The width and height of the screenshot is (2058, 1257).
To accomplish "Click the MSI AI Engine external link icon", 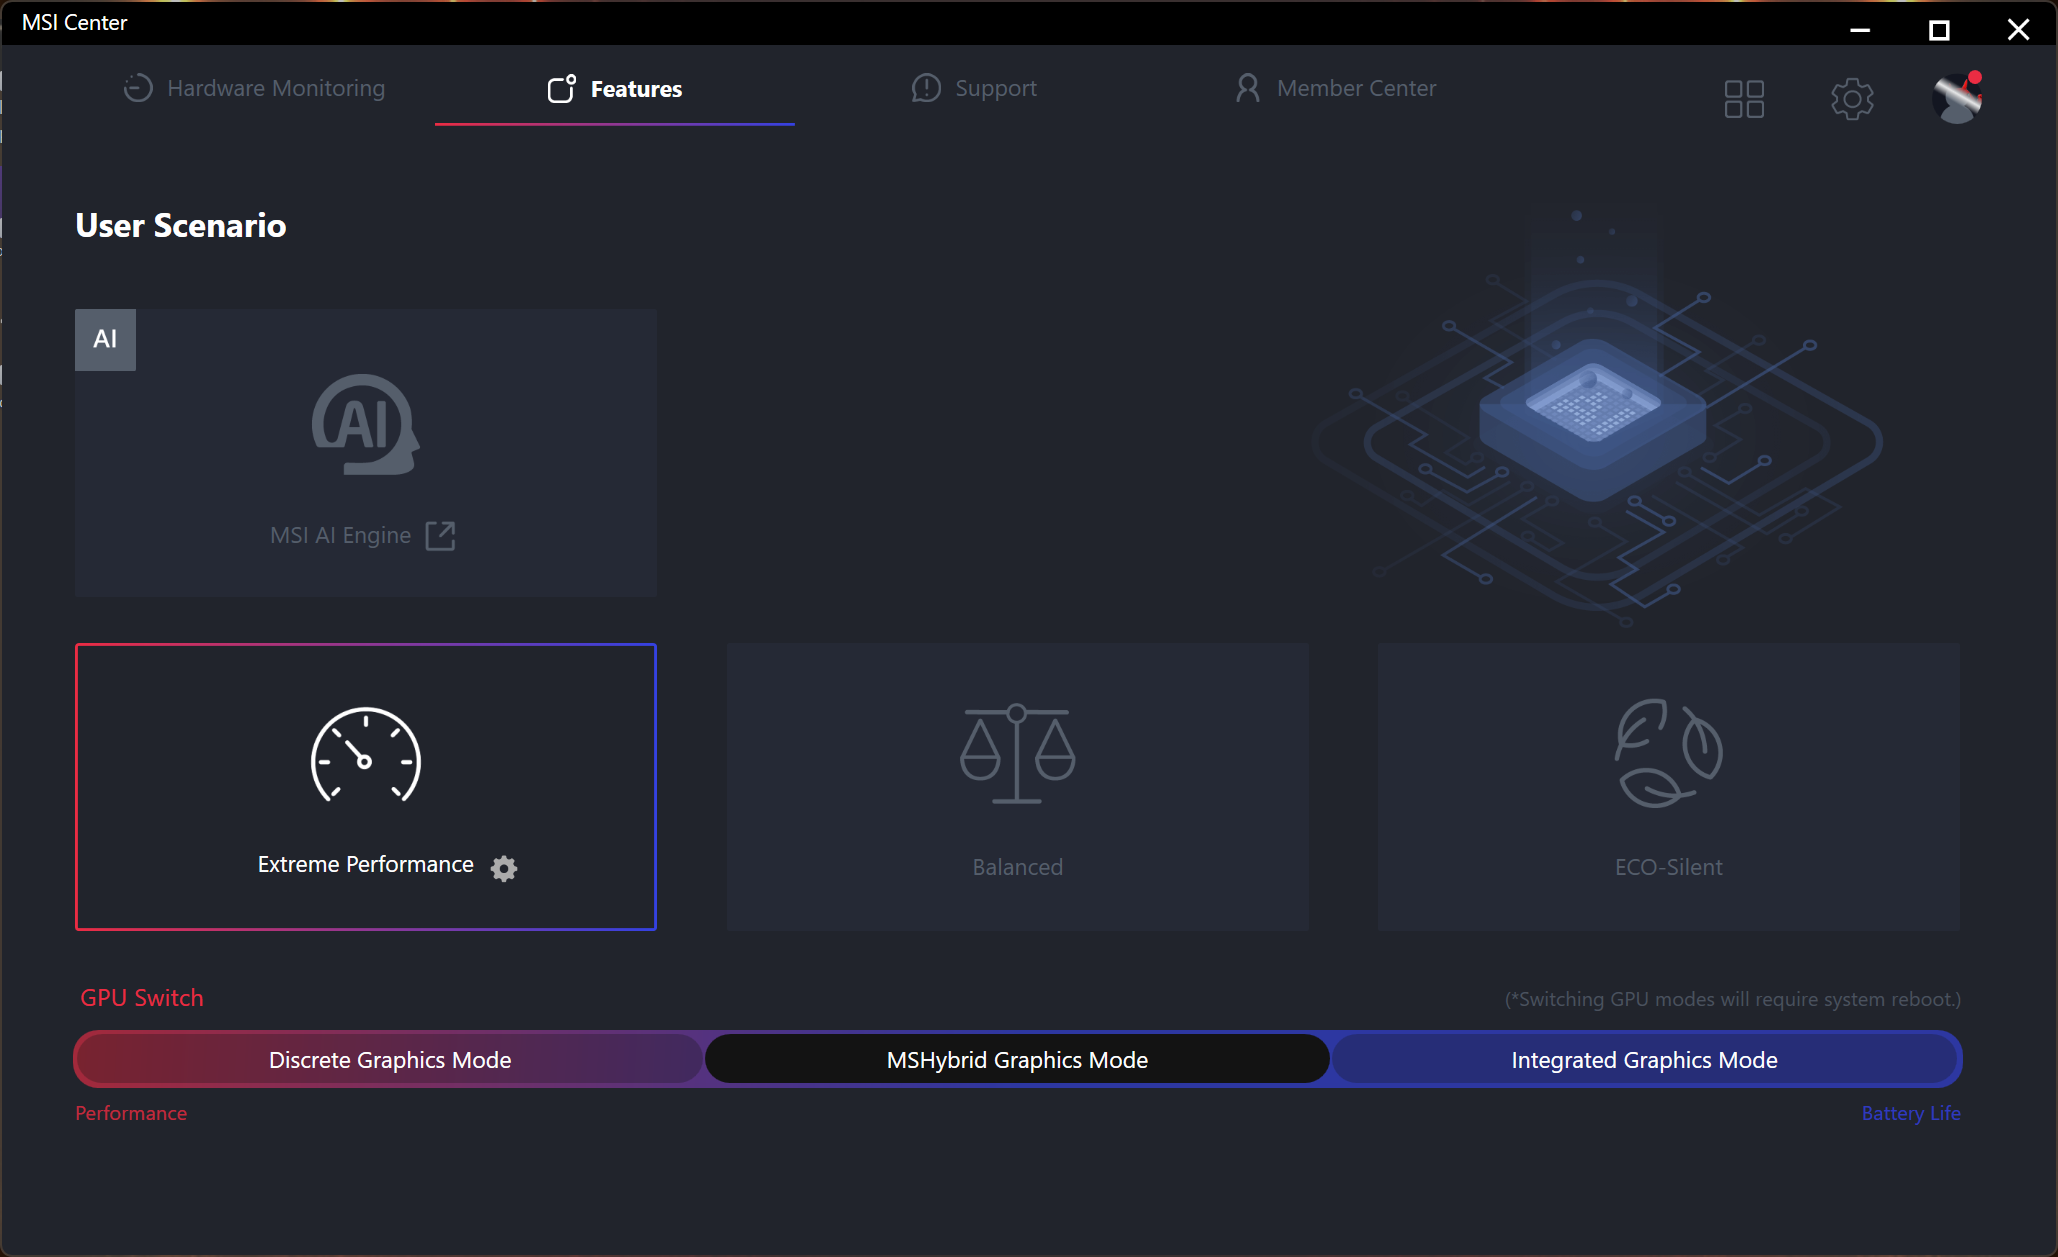I will tap(440, 536).
